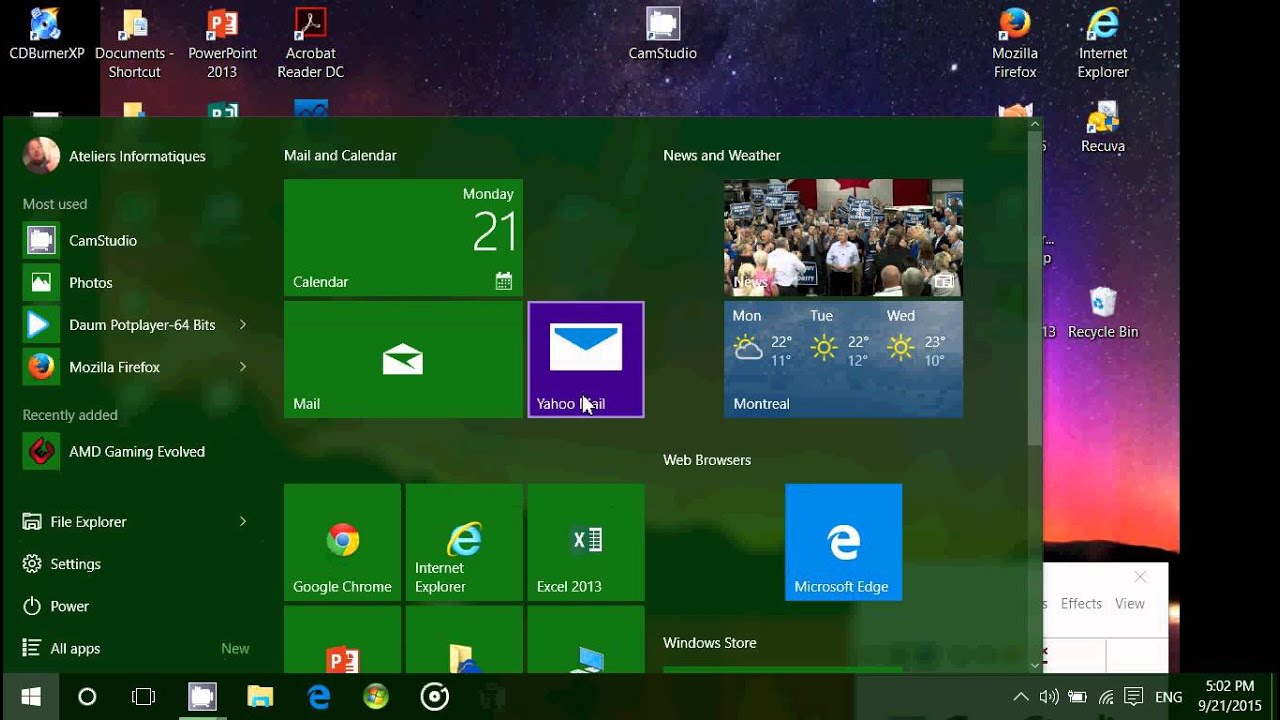Select the News and Weather group heading
Screen dimensions: 1280x720
[721, 156]
